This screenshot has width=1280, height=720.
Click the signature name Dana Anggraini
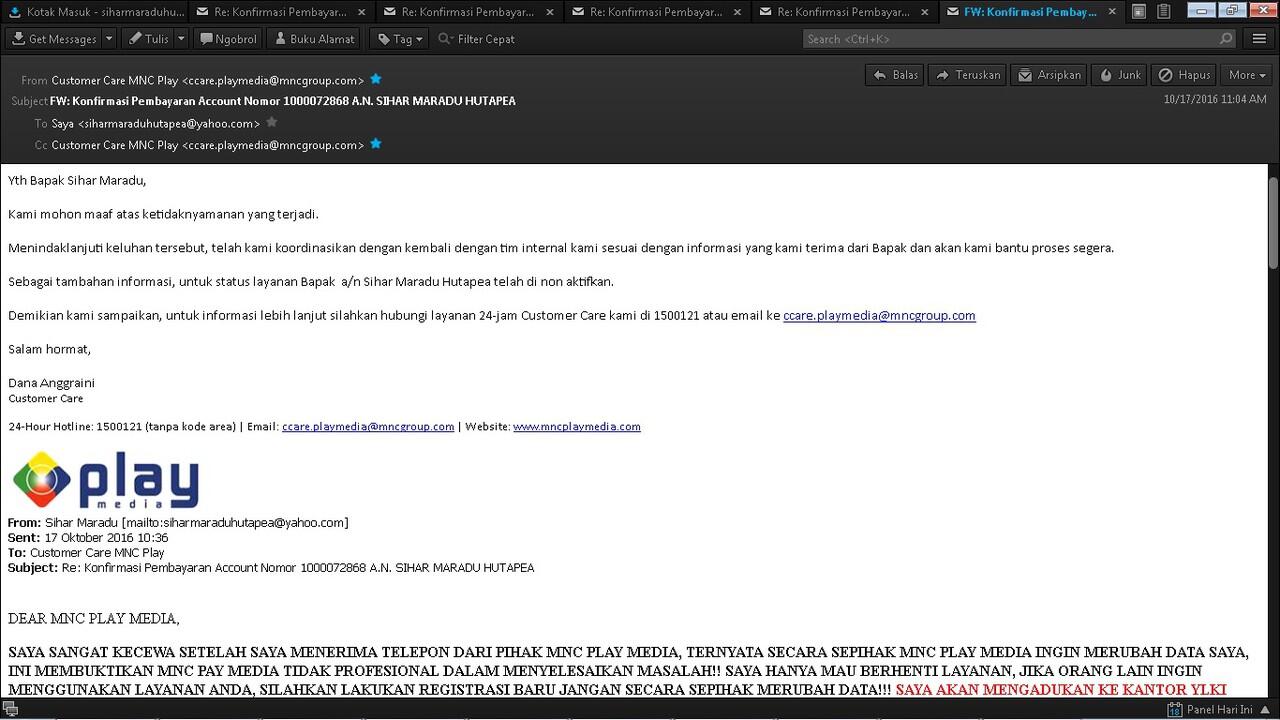(x=51, y=383)
